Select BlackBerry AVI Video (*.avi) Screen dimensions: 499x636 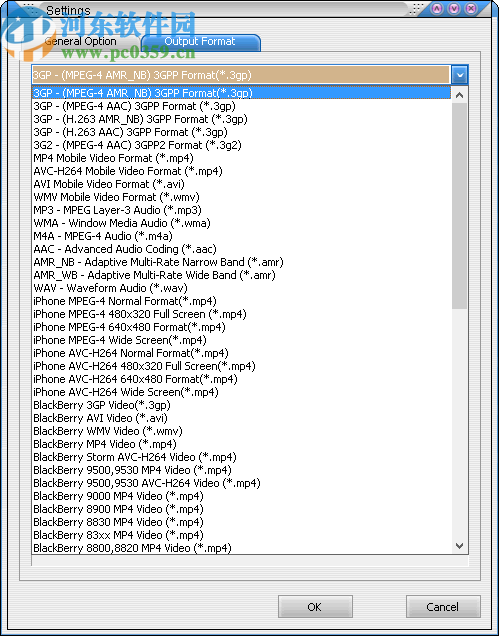pyautogui.click(x=241, y=418)
